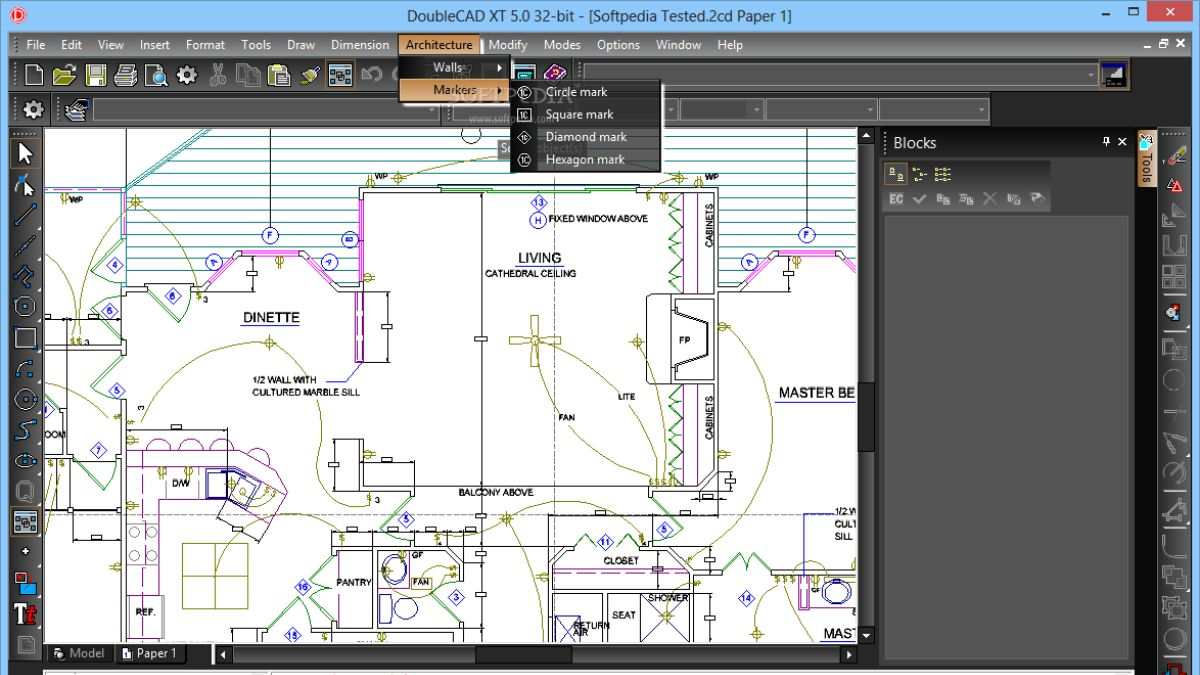Choose Diamond mark from the Markers submenu

585,136
